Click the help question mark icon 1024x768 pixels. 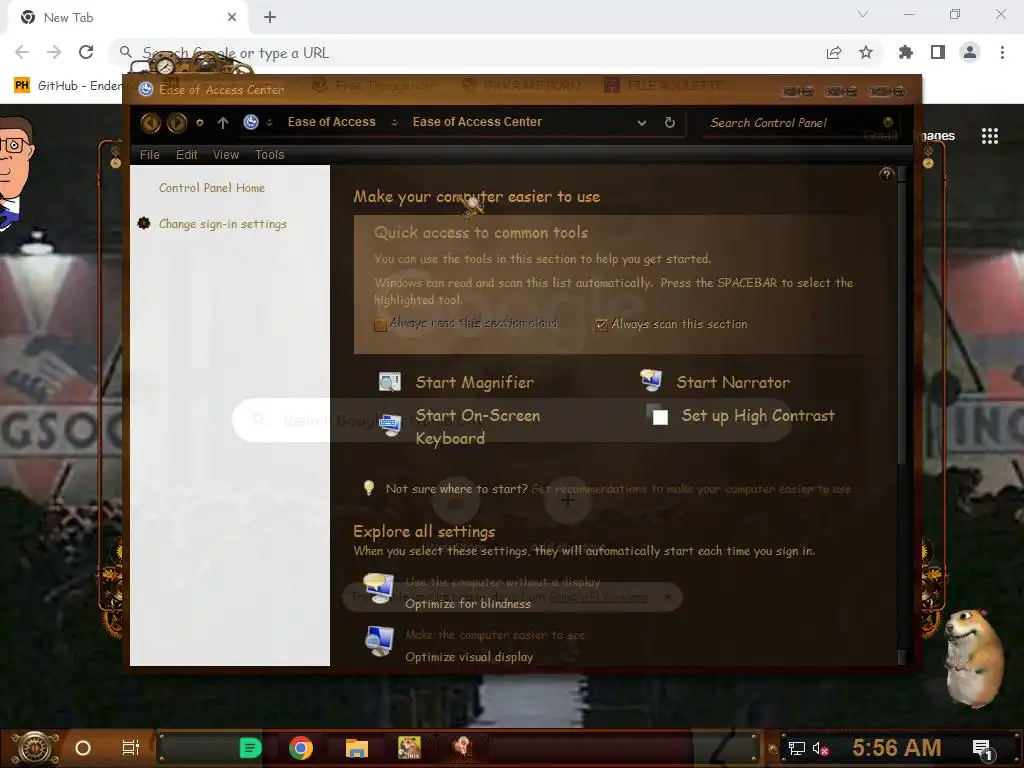click(x=886, y=174)
